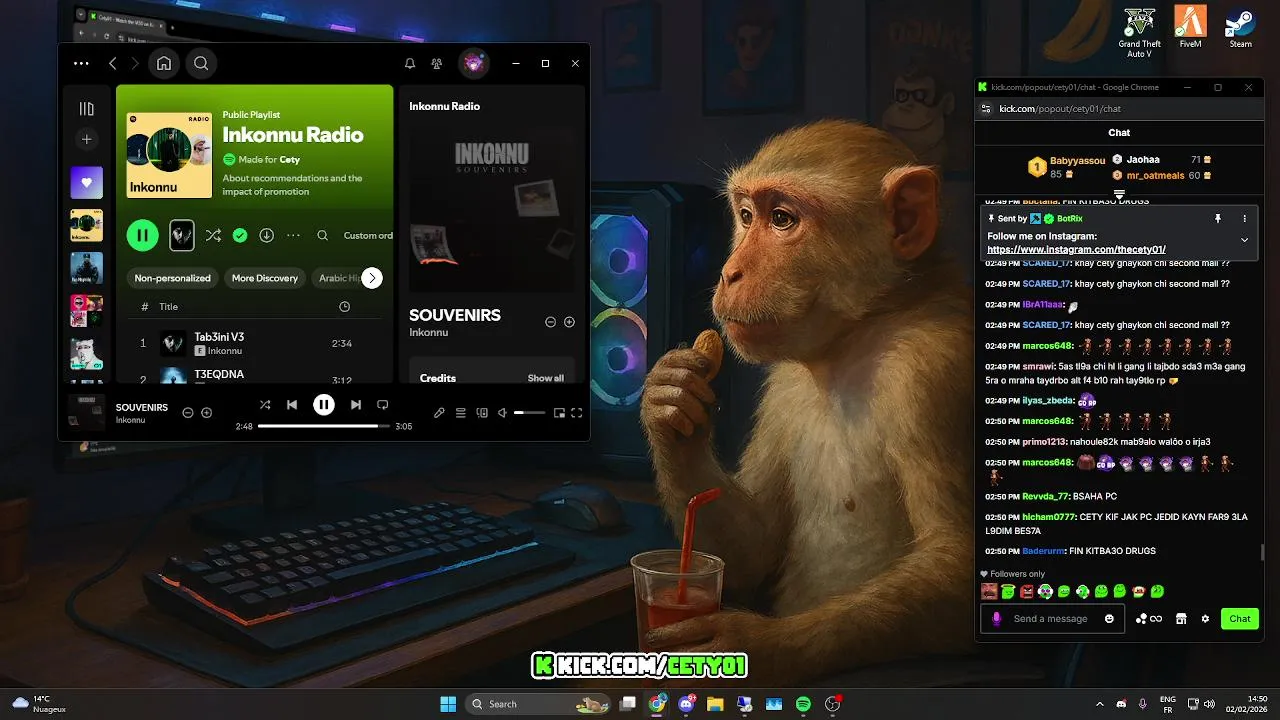1280x720 pixels.
Task: Toggle repeat in player bar
Action: (382, 405)
